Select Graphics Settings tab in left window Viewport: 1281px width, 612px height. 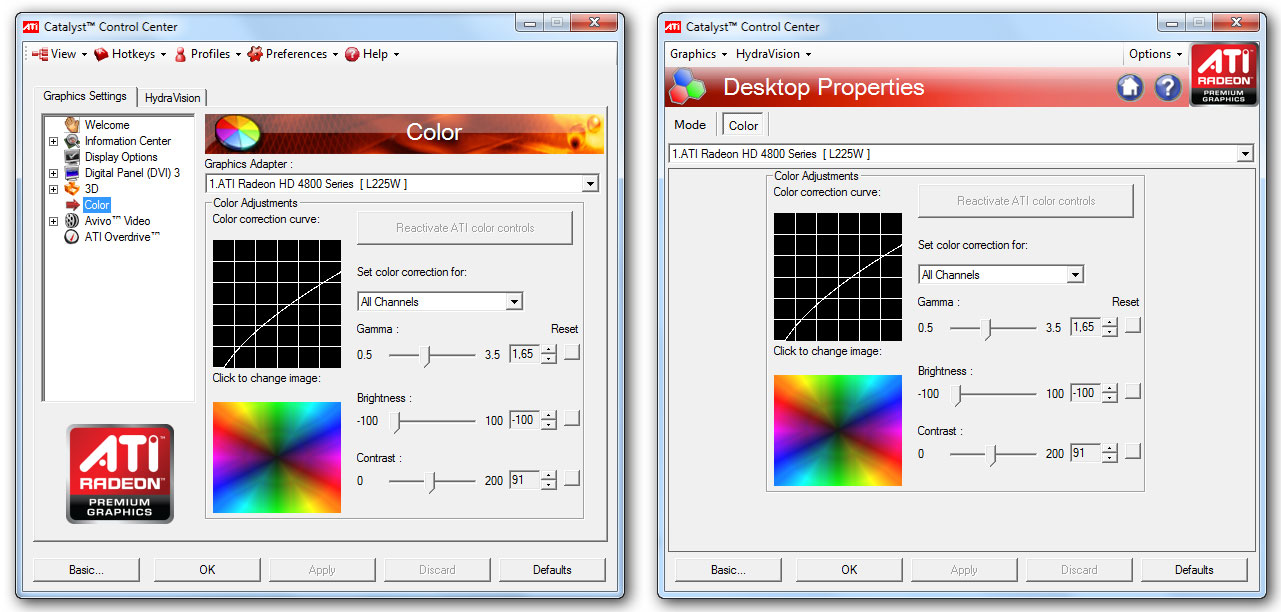click(85, 96)
